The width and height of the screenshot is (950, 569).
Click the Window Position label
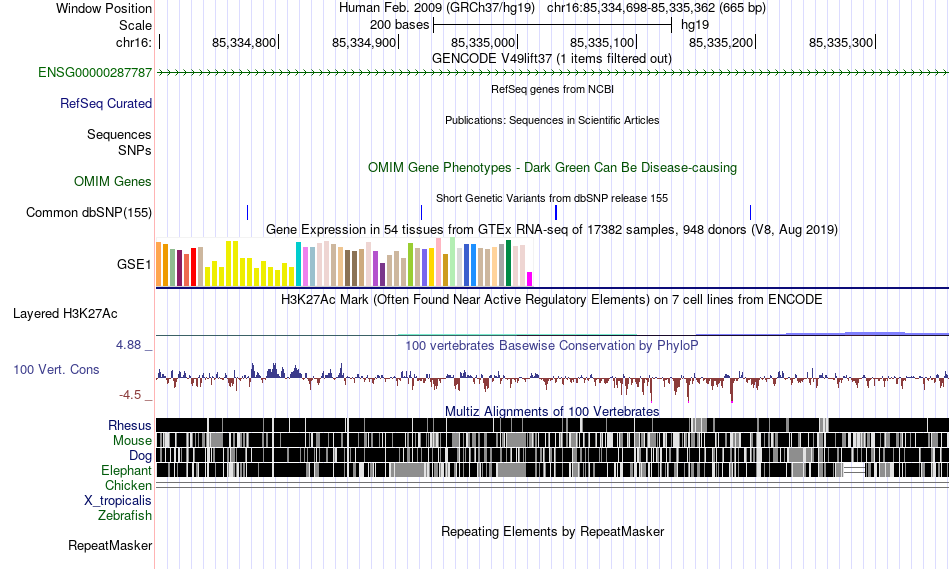pyautogui.click(x=104, y=8)
